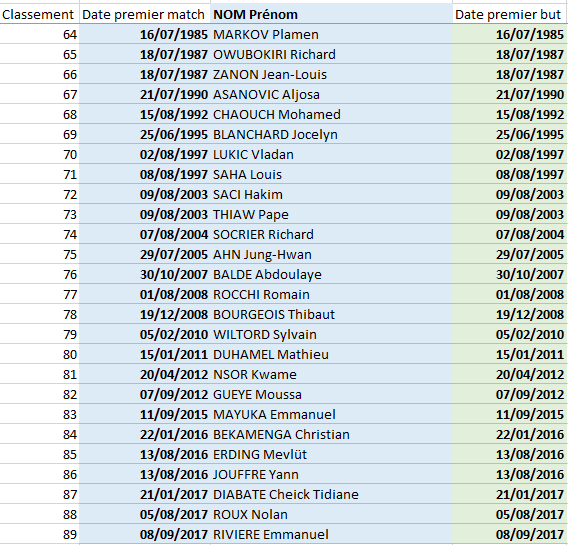The image size is (568, 545).
Task: Select the name 'SAHA Louis'
Action: click(x=247, y=174)
